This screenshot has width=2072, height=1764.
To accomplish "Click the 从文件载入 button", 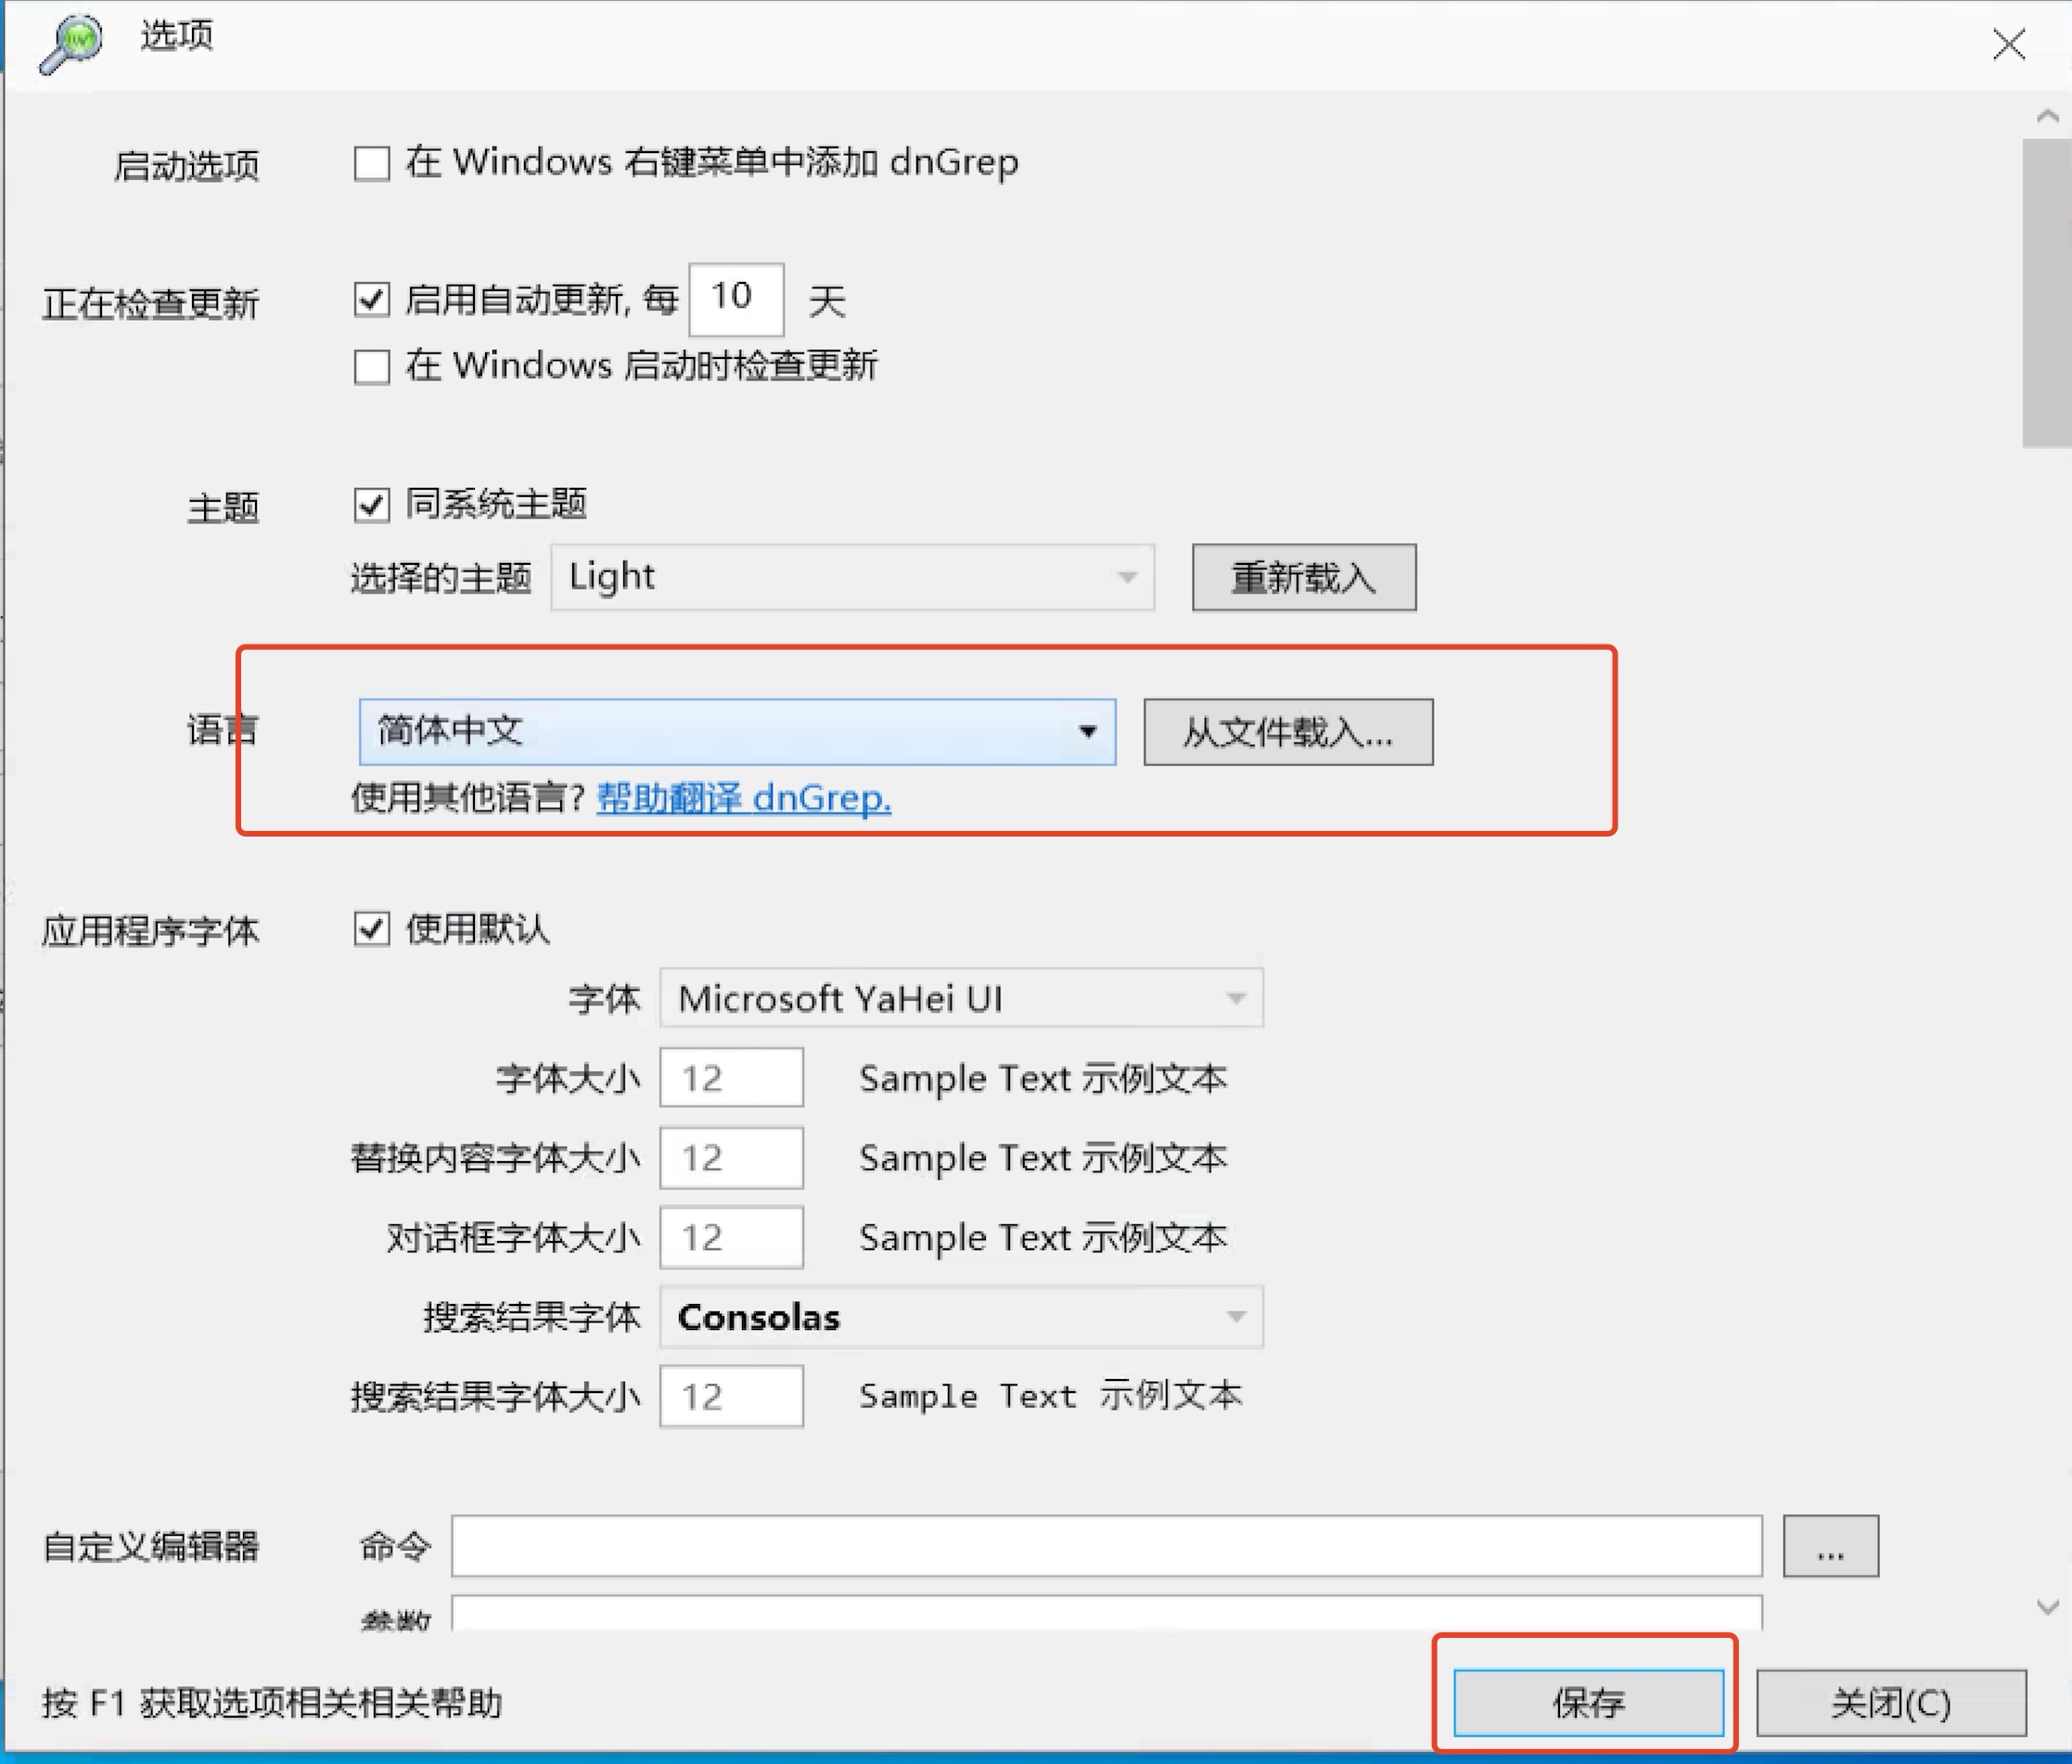I will click(x=1287, y=731).
